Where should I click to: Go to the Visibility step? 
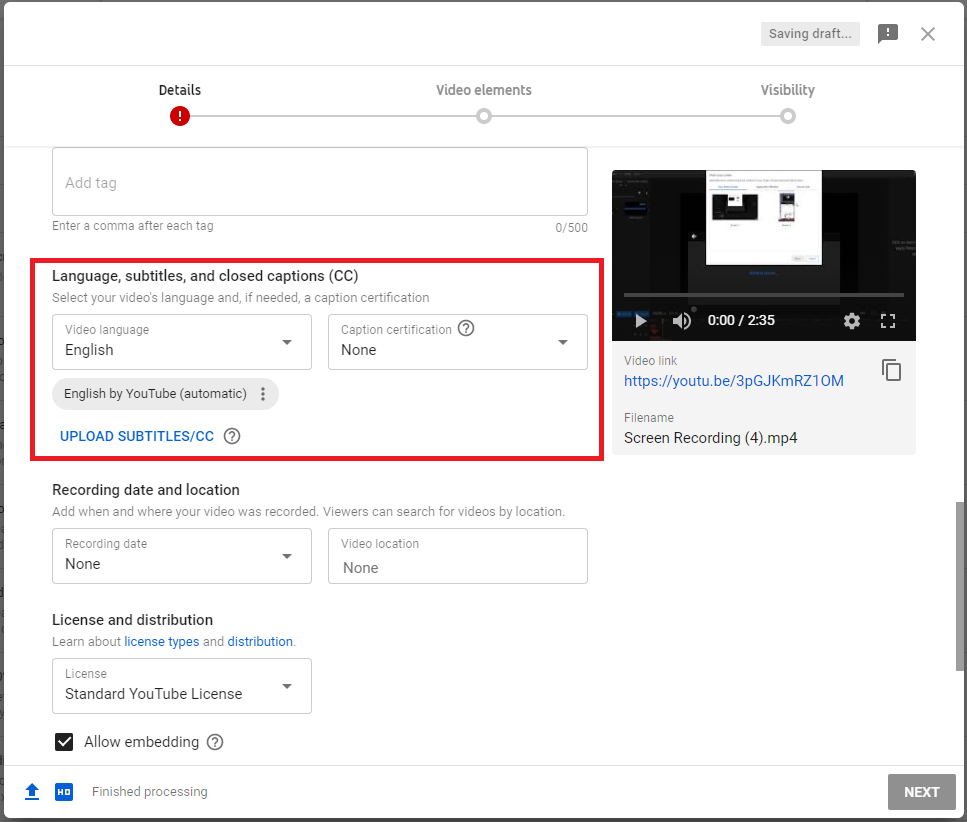788,115
